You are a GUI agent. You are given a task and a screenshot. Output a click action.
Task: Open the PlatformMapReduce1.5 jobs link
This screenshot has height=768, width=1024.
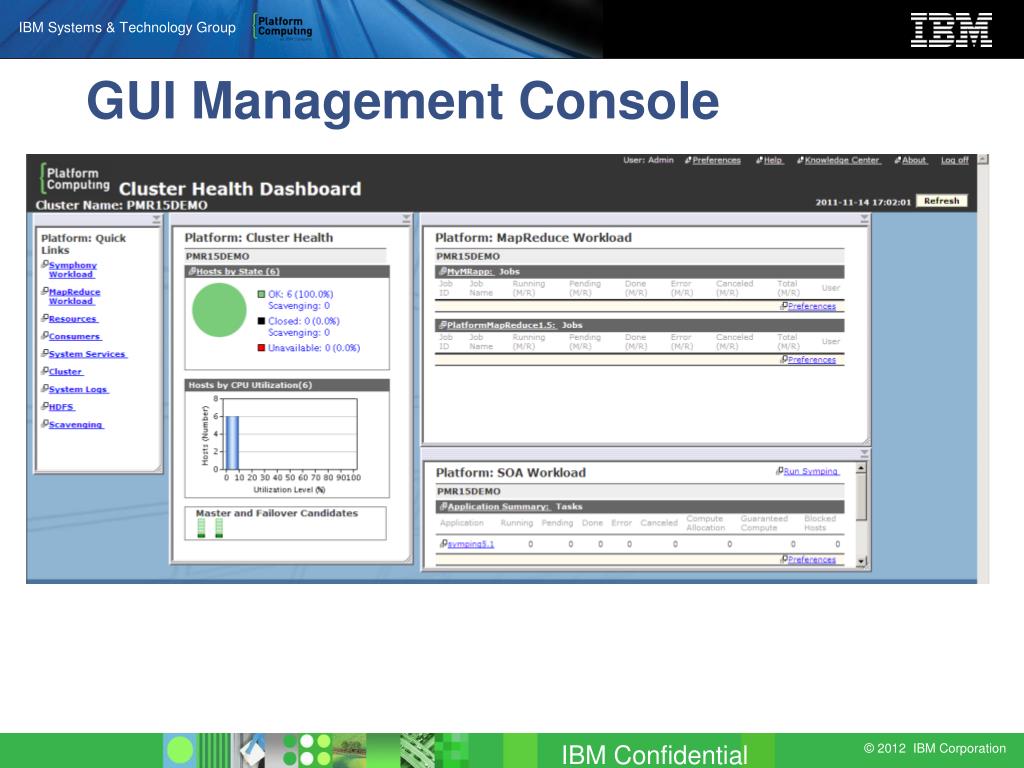coord(502,325)
